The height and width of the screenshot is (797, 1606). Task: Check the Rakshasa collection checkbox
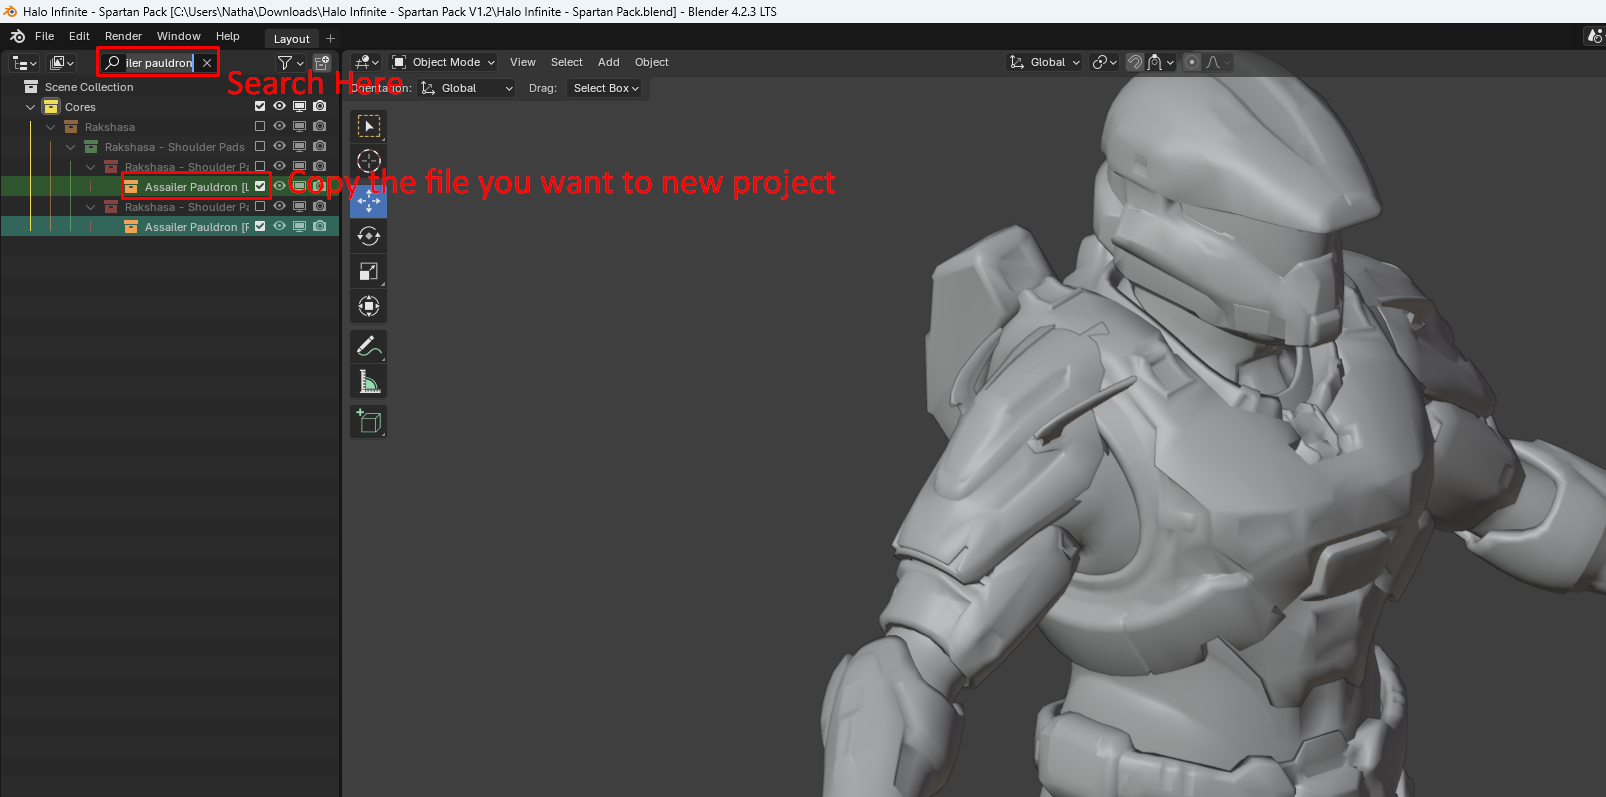[260, 126]
